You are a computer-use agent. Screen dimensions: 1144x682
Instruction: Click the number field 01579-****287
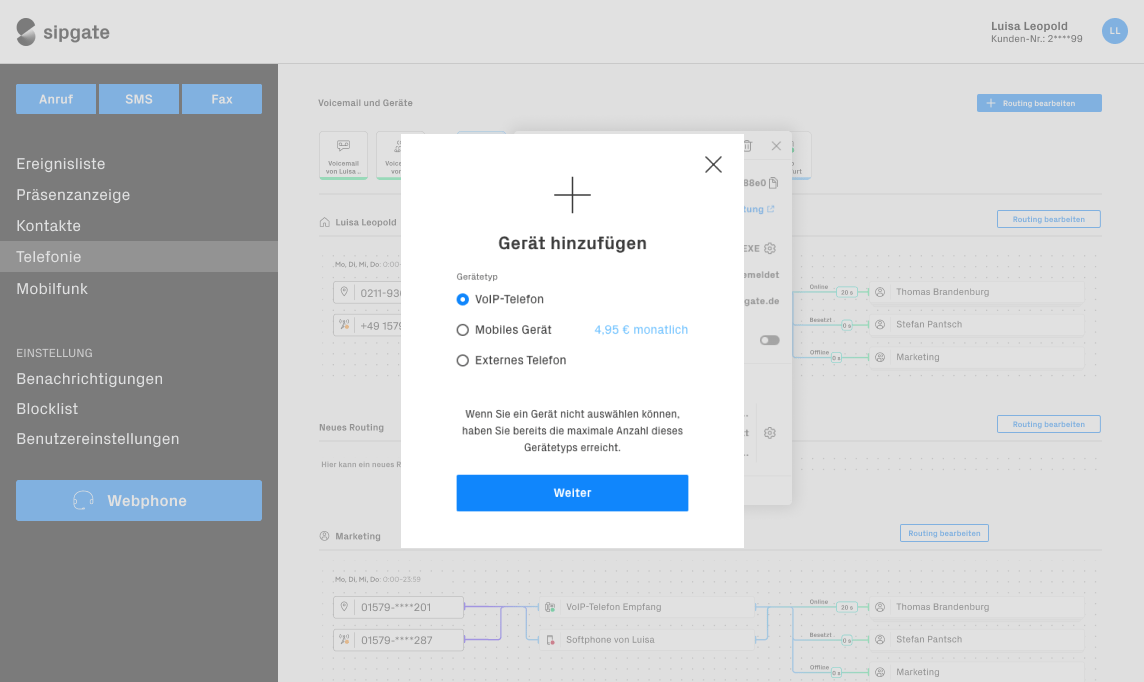(398, 640)
